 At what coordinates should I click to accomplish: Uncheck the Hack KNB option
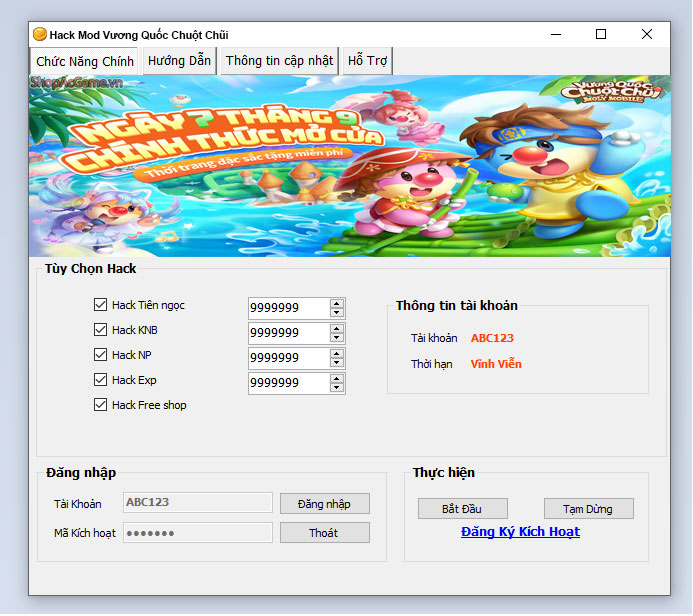[100, 330]
